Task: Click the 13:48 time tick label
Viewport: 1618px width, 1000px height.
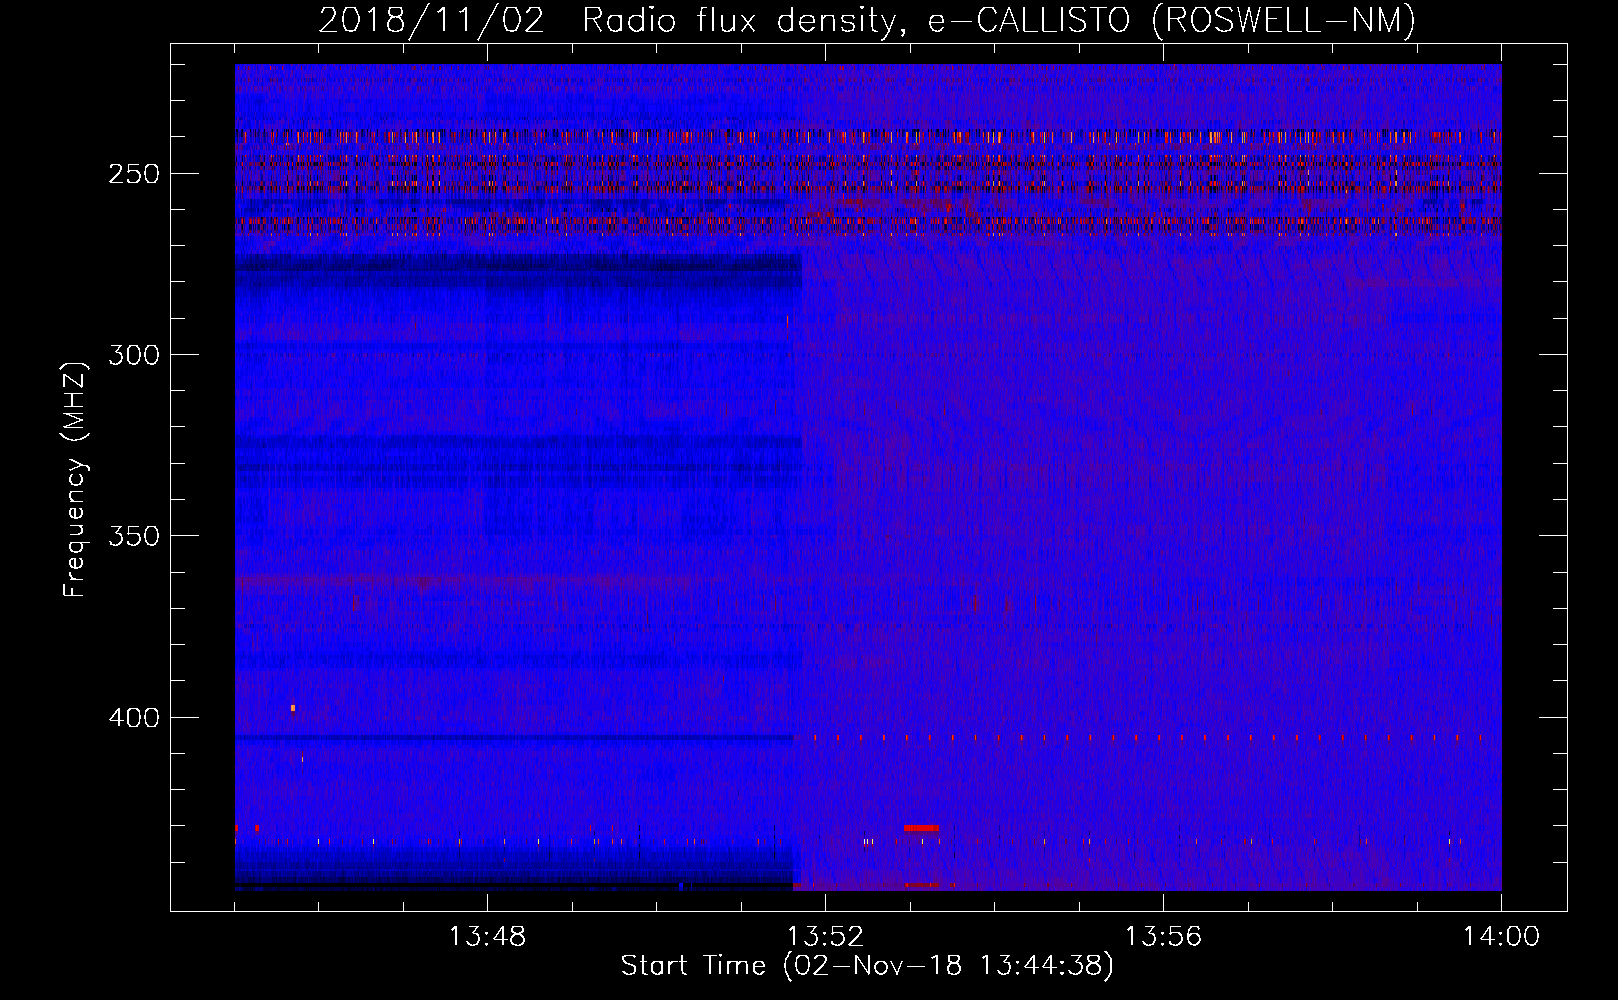Action: 487,937
